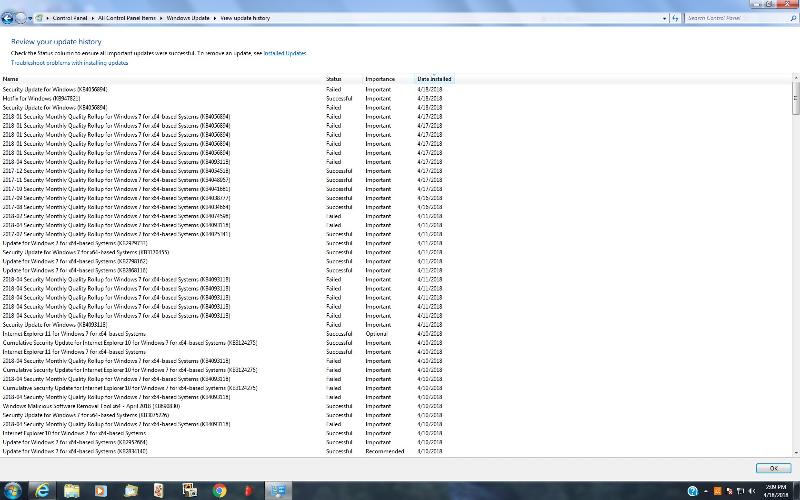The width and height of the screenshot is (800, 500).
Task: Click the Search Control Panel field
Action: (x=736, y=18)
